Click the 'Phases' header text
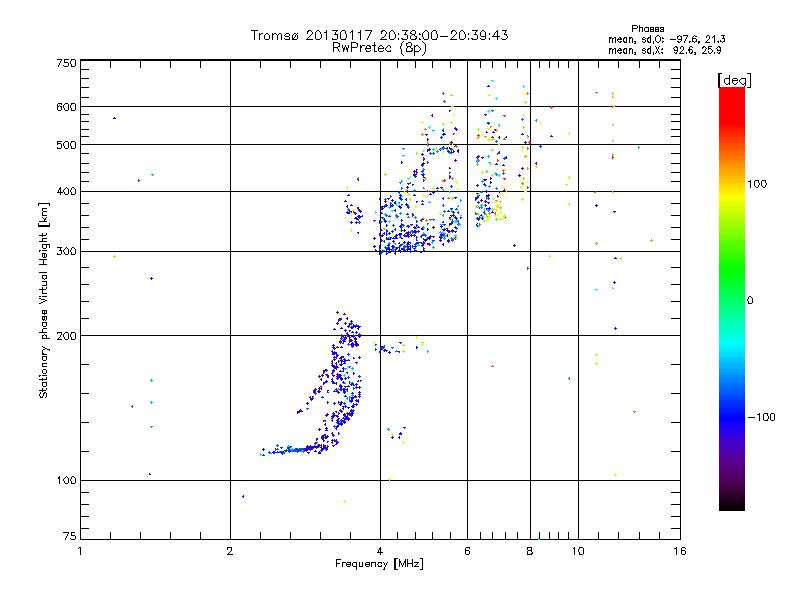Viewport: 800px width, 600px height. click(647, 29)
